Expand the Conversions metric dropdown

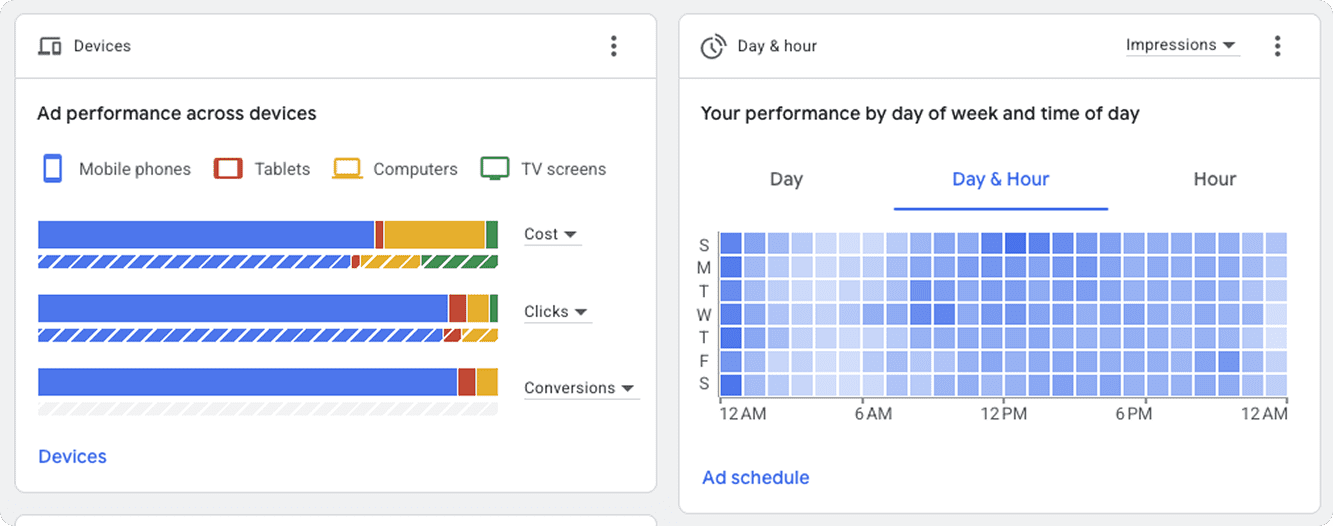click(580, 388)
